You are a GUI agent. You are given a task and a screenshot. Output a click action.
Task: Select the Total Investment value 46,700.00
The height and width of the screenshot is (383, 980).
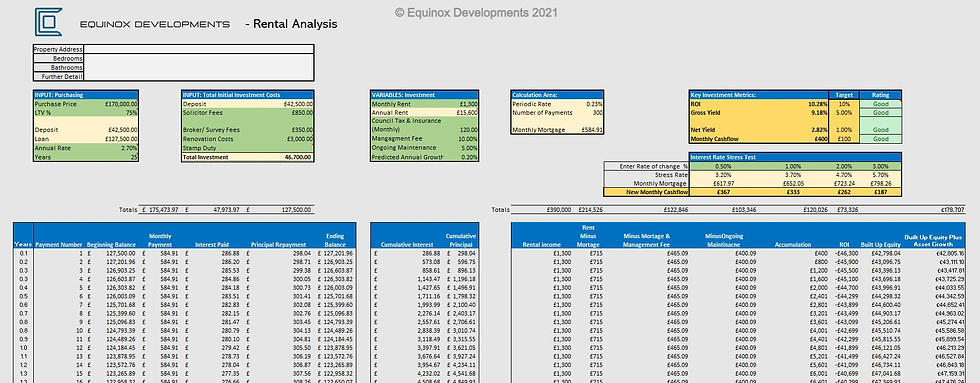(298, 157)
